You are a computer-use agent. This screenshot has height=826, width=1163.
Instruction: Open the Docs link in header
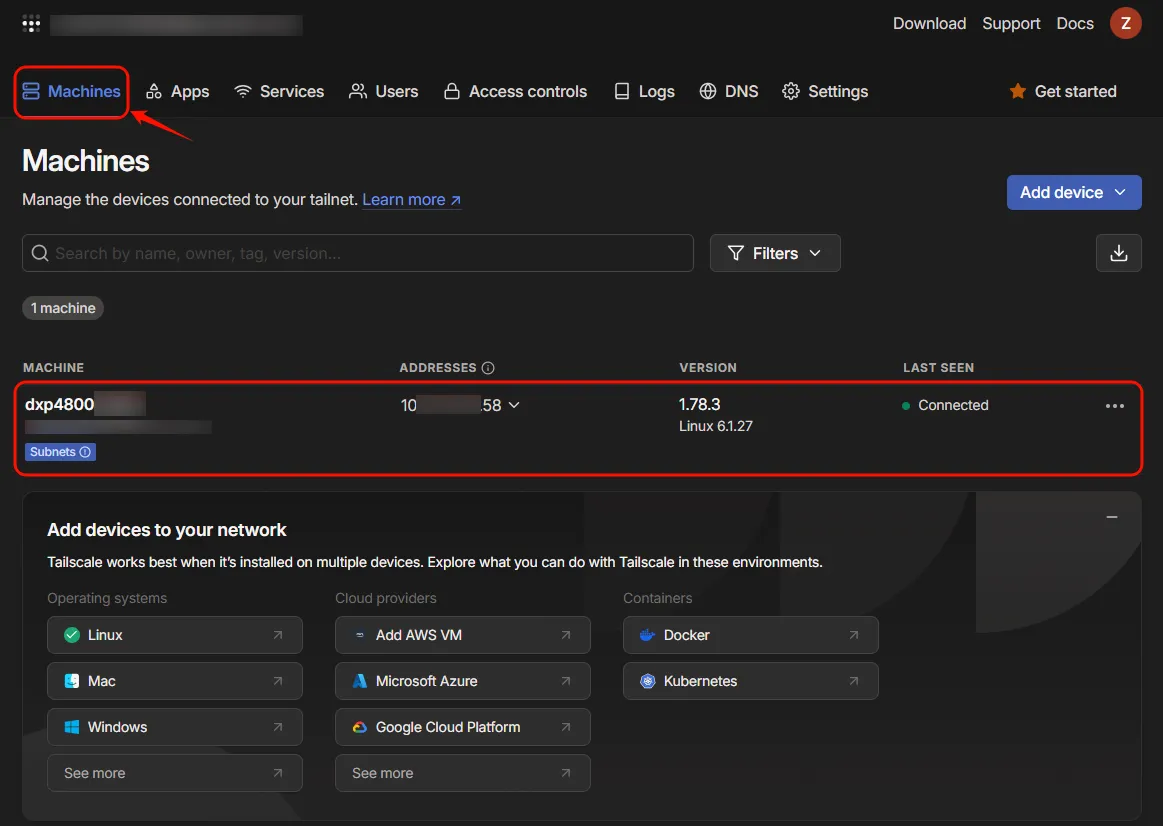tap(1074, 23)
